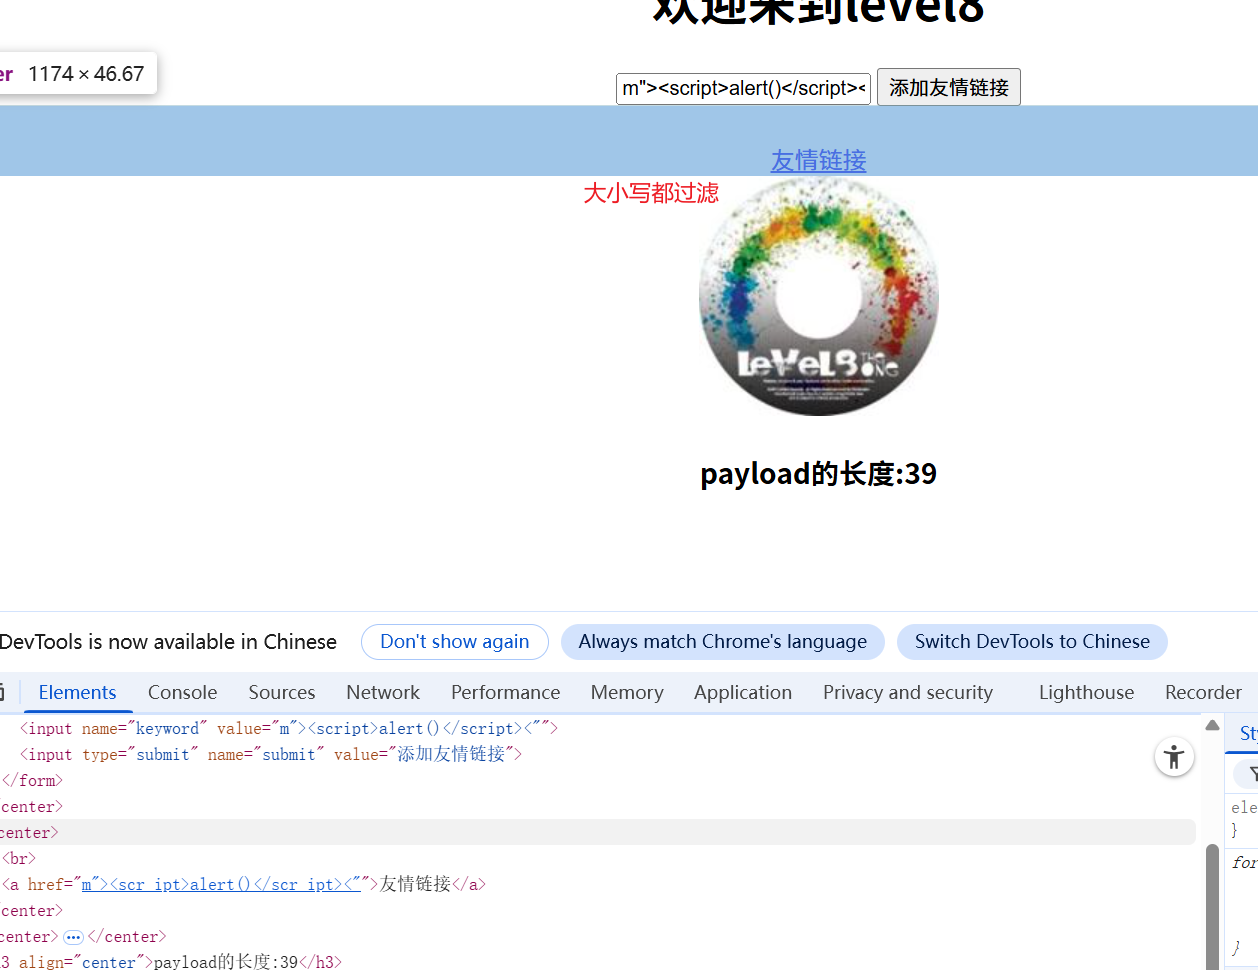This screenshot has width=1258, height=970.
Task: Click Always match Chrome's language
Action: coord(723,642)
